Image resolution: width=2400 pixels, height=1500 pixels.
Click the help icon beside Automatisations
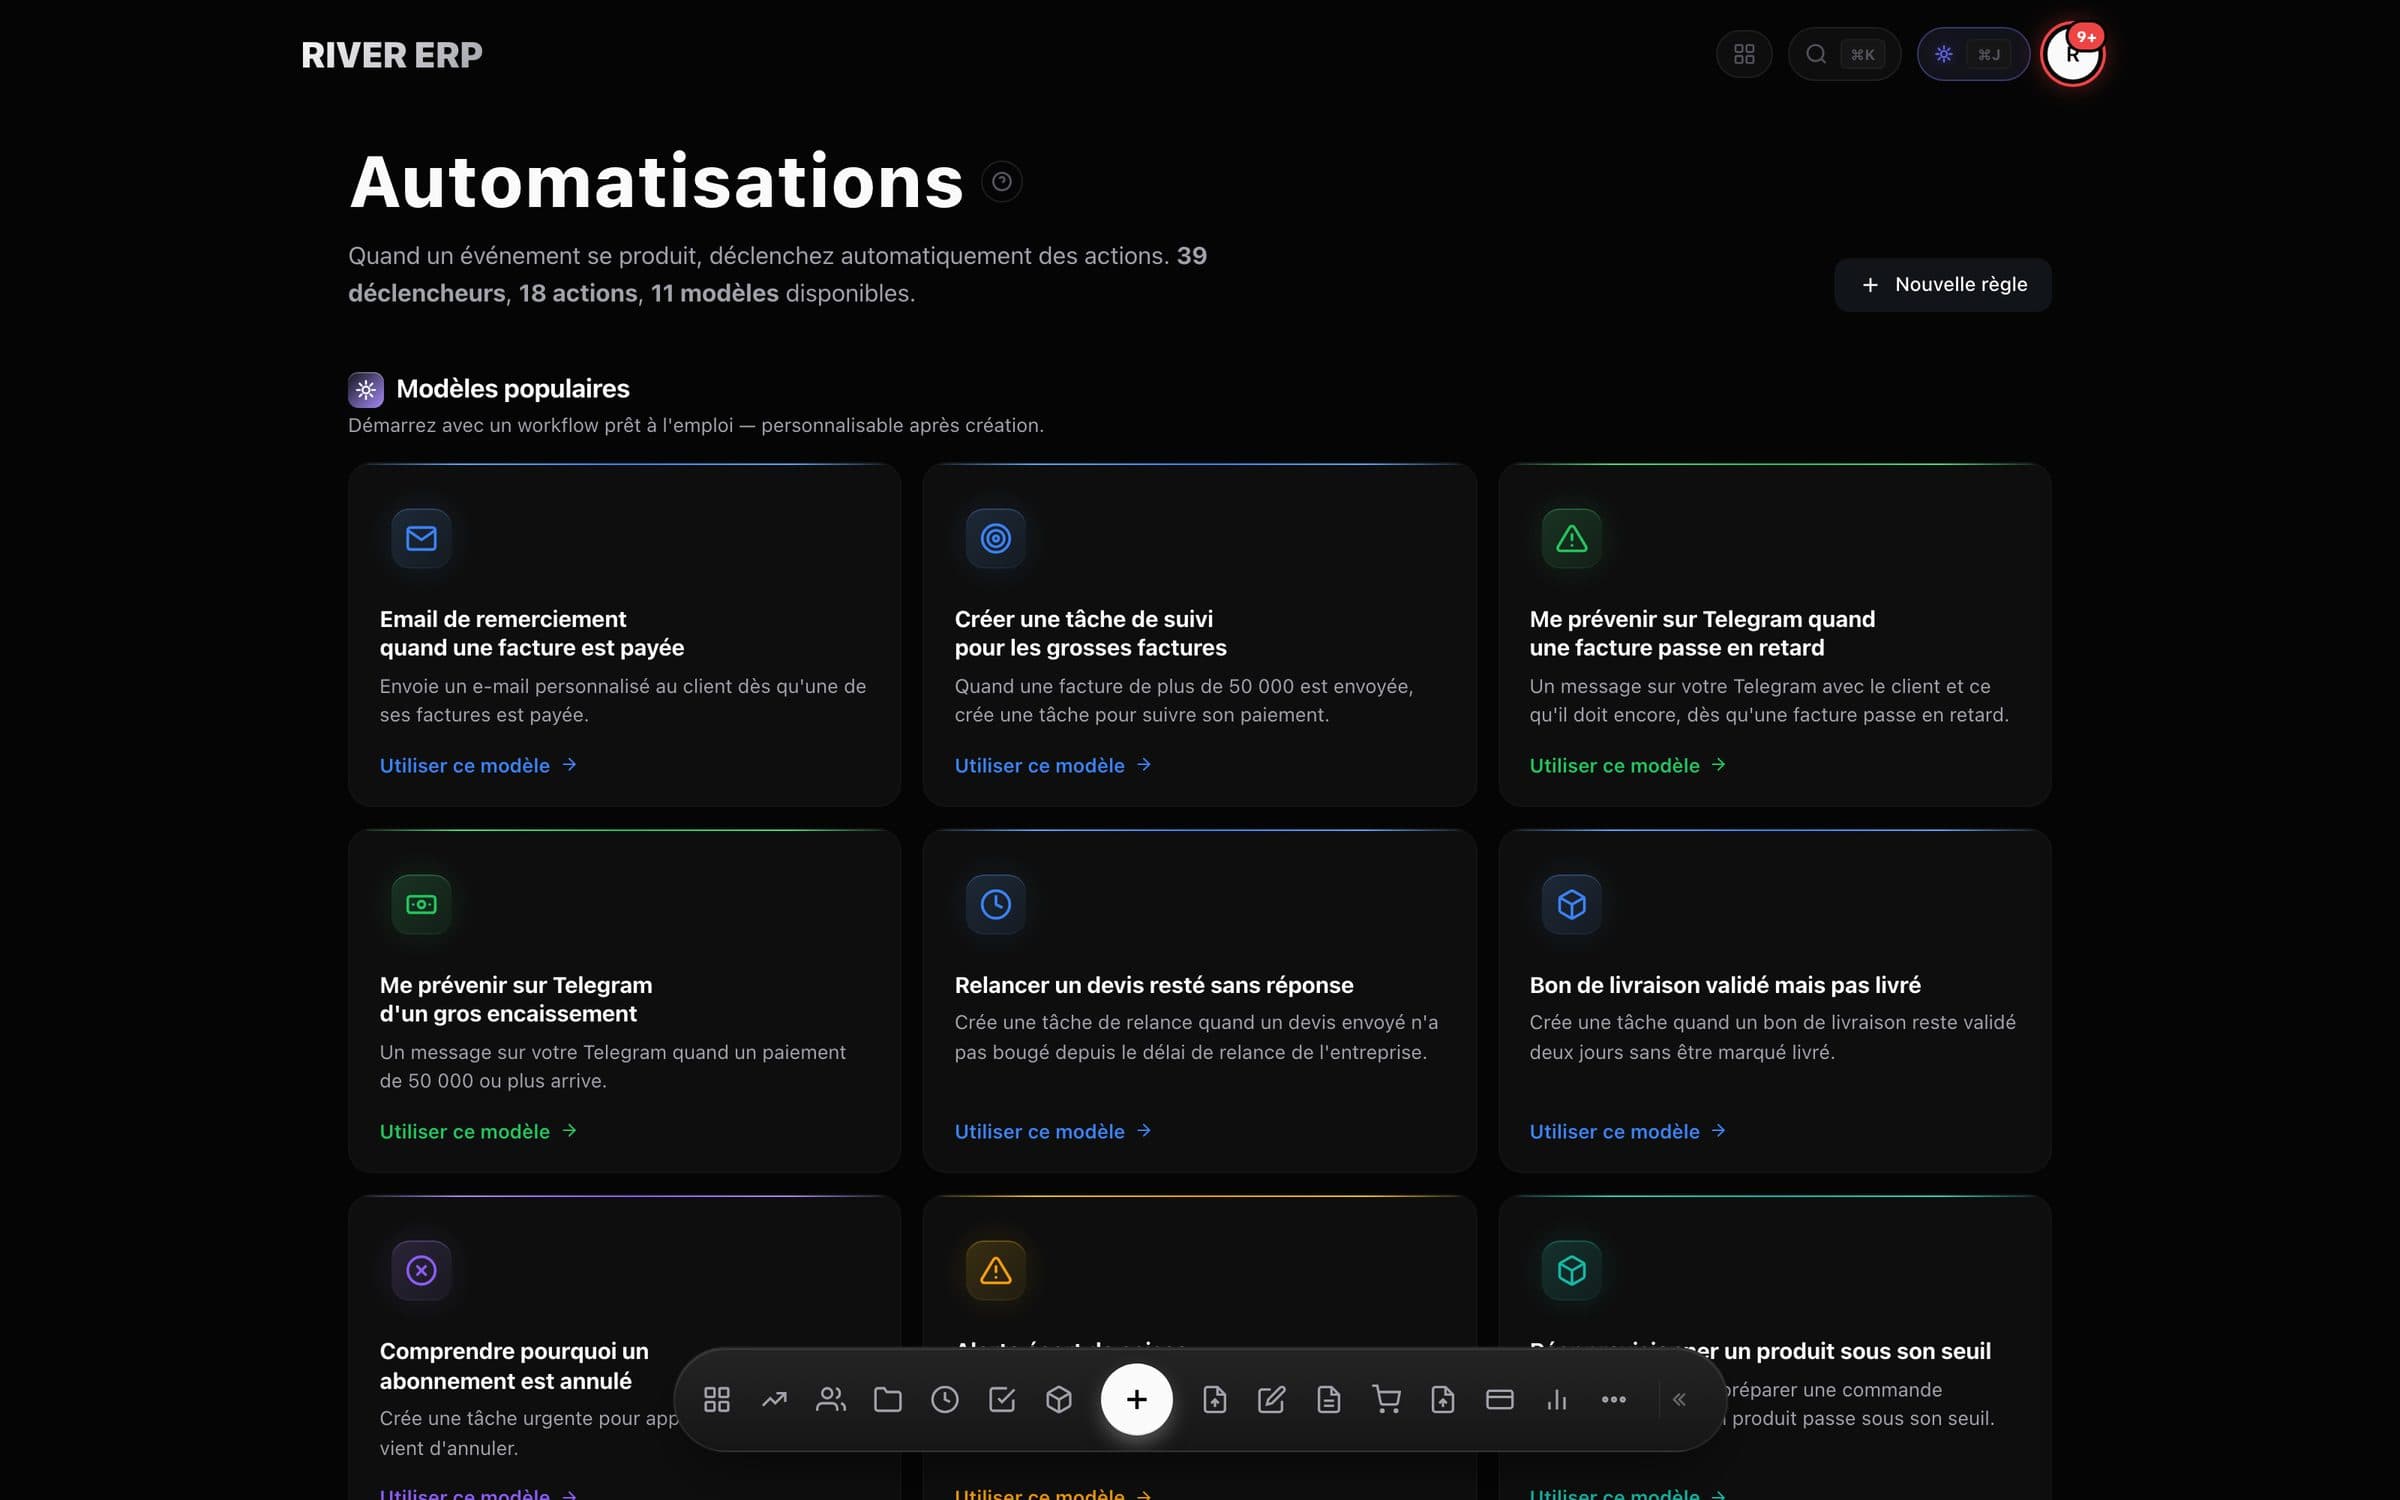1002,182
